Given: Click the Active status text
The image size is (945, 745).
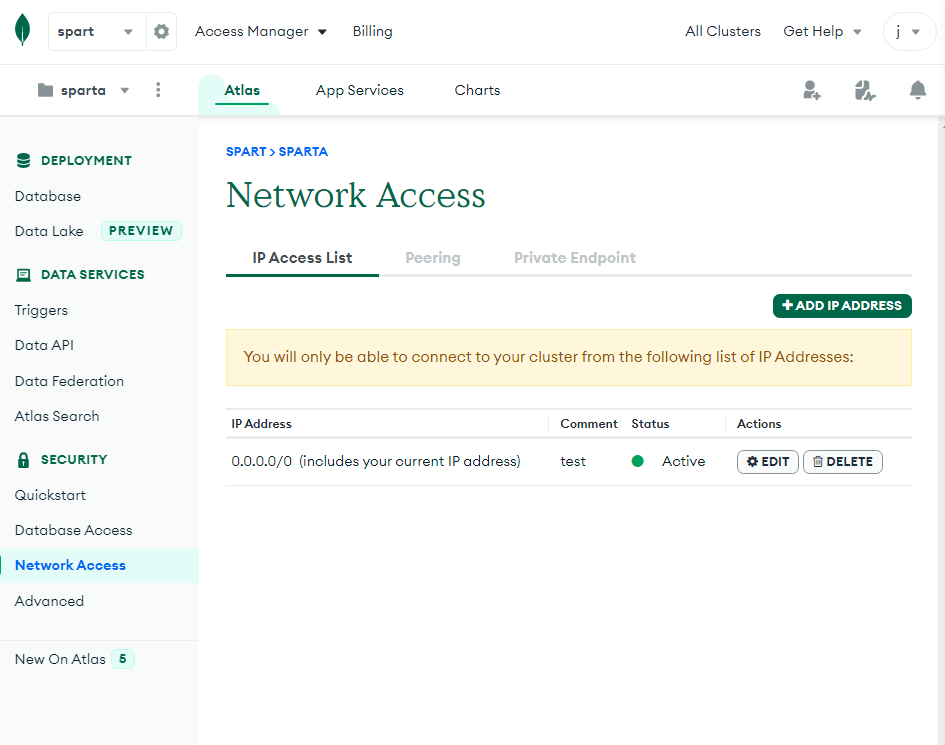Looking at the screenshot, I should [683, 462].
